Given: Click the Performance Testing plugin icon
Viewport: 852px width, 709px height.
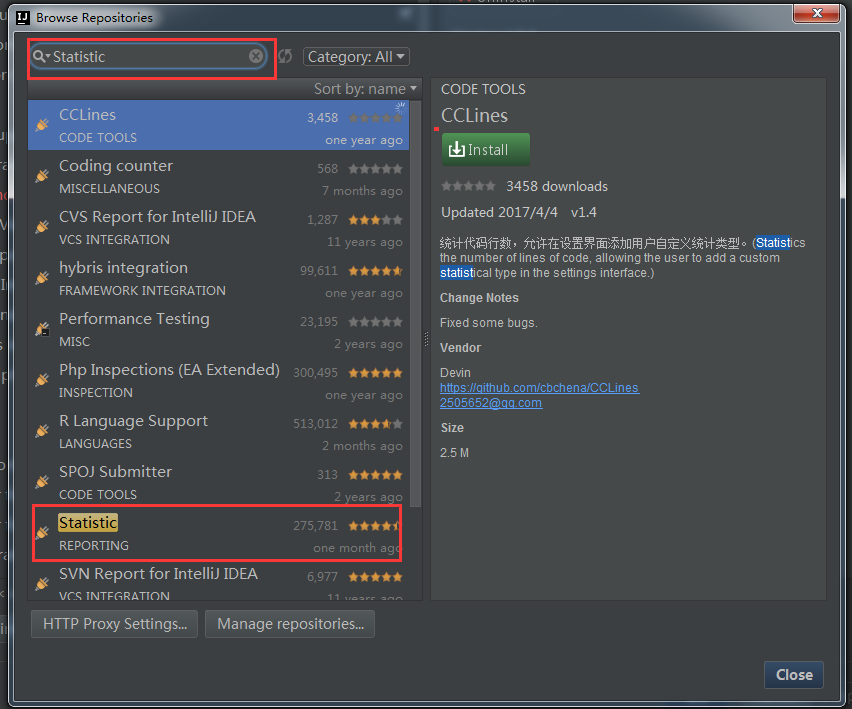Looking at the screenshot, I should click(42, 329).
